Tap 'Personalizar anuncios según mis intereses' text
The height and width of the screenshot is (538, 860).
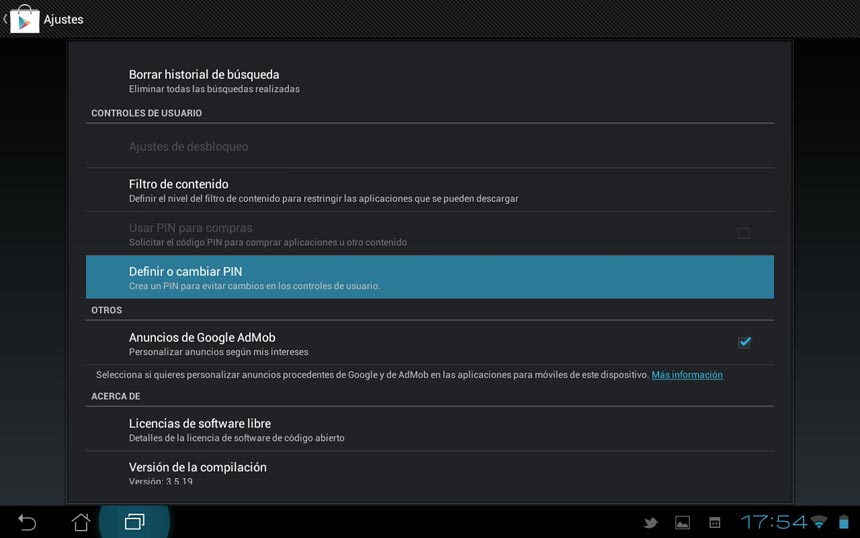[x=218, y=352]
